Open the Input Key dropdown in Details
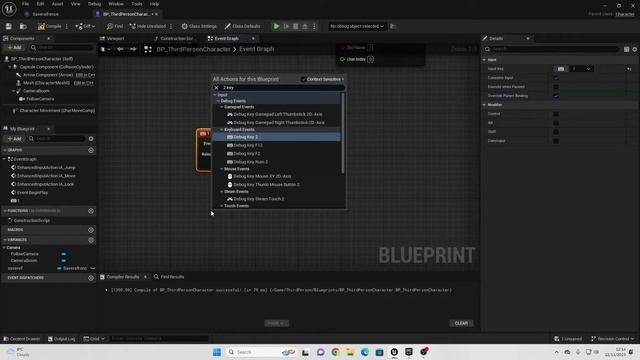The image size is (640, 360). (x=581, y=69)
